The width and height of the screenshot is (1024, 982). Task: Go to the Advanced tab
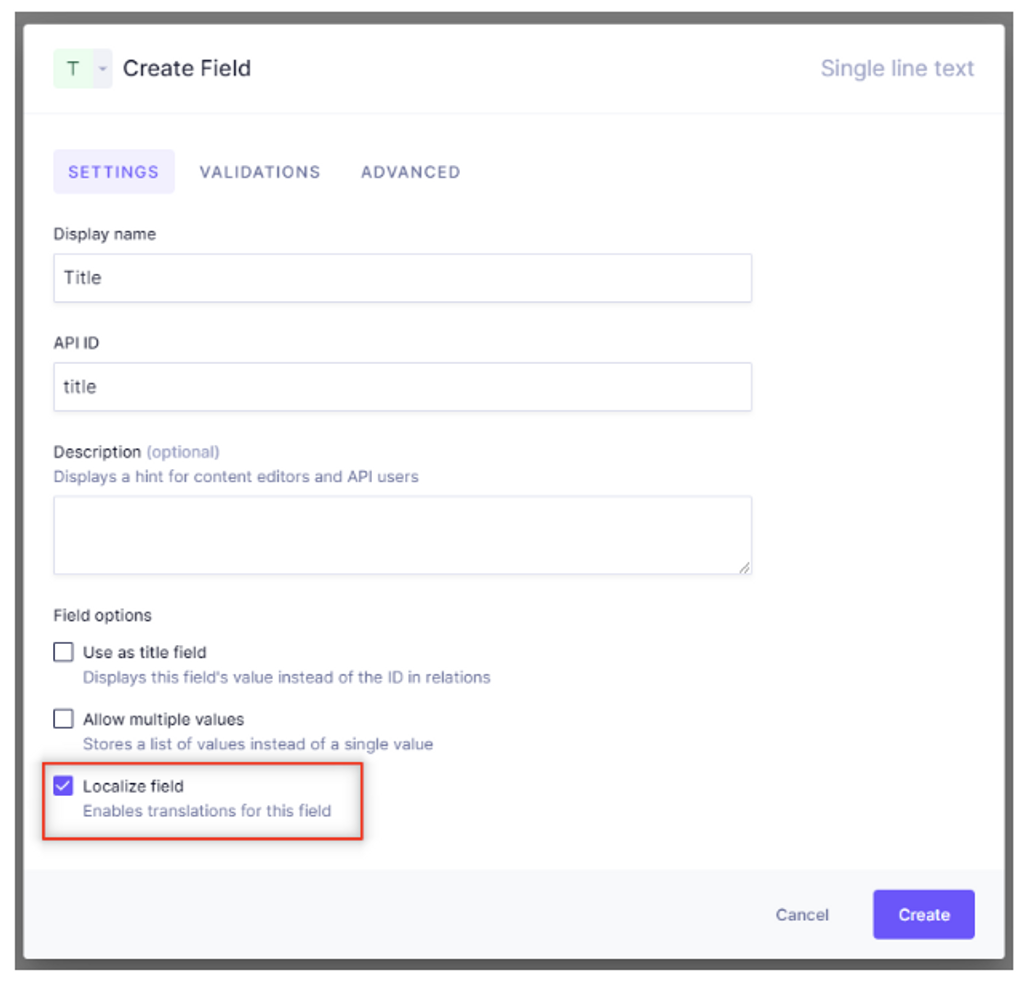tap(411, 172)
